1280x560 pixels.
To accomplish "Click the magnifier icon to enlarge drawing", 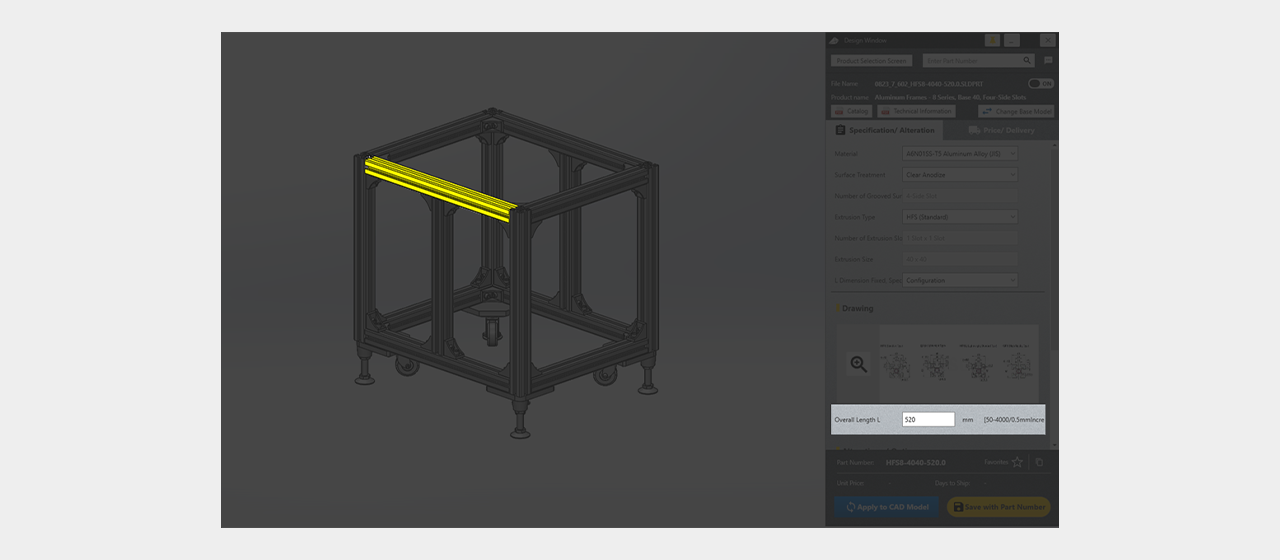I will click(x=858, y=364).
